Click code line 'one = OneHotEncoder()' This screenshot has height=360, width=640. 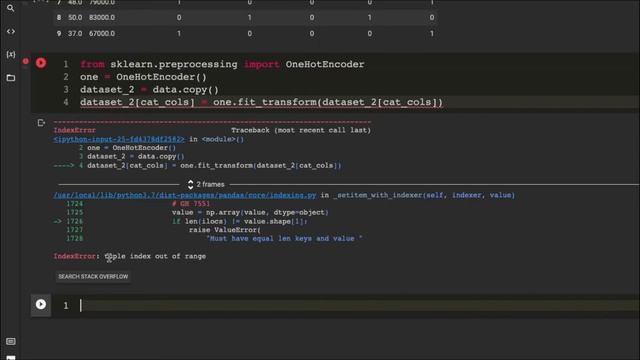[x=143, y=77]
